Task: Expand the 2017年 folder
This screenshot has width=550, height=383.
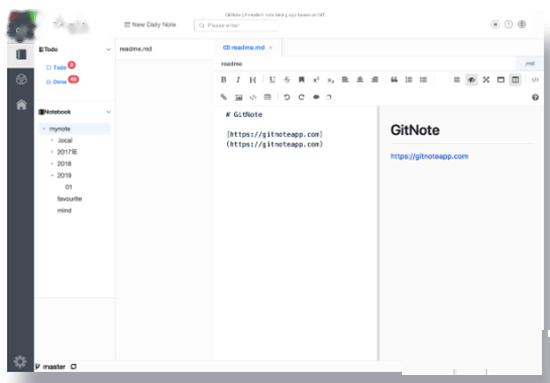Action: coord(52,152)
